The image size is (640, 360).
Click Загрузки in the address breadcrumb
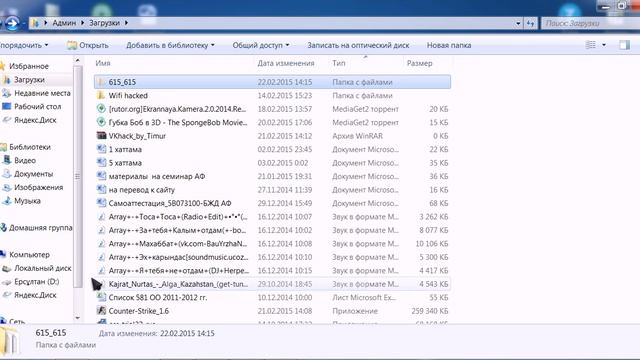pyautogui.click(x=104, y=23)
